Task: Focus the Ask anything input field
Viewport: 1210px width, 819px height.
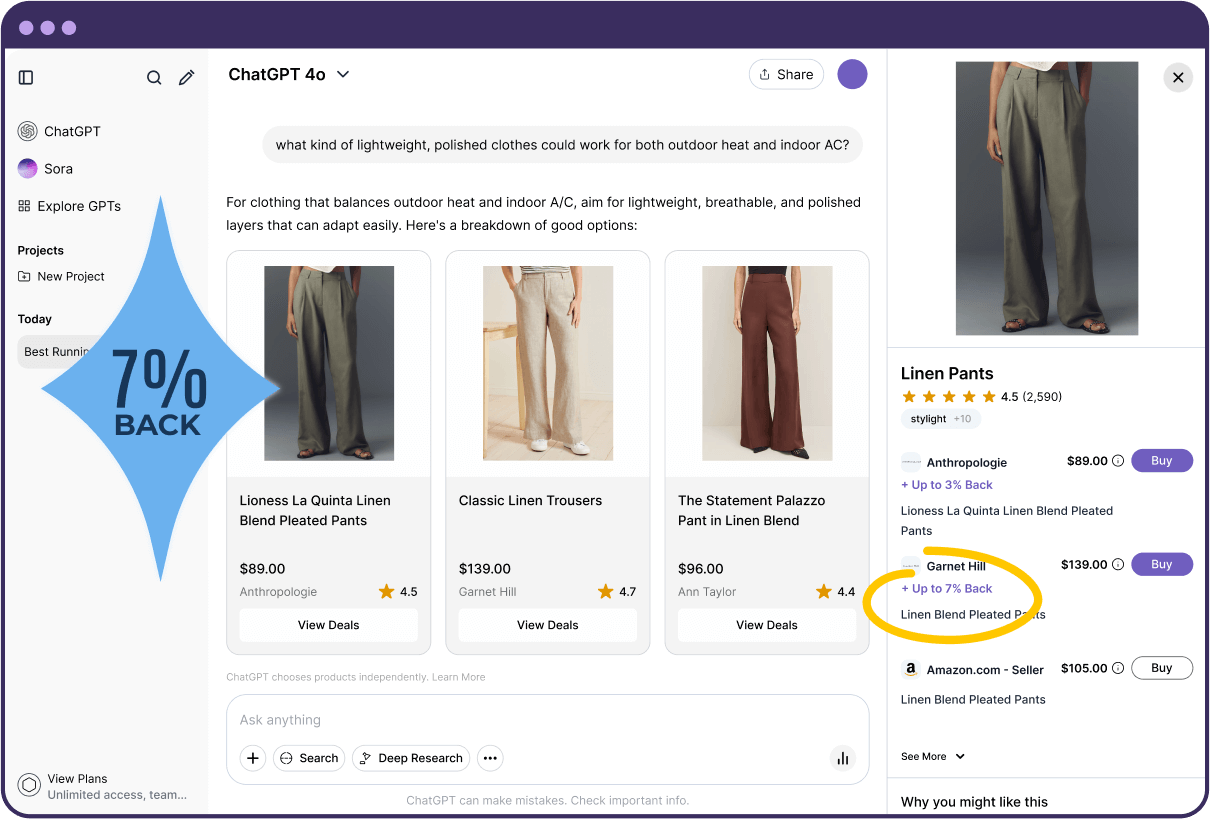Action: point(548,720)
